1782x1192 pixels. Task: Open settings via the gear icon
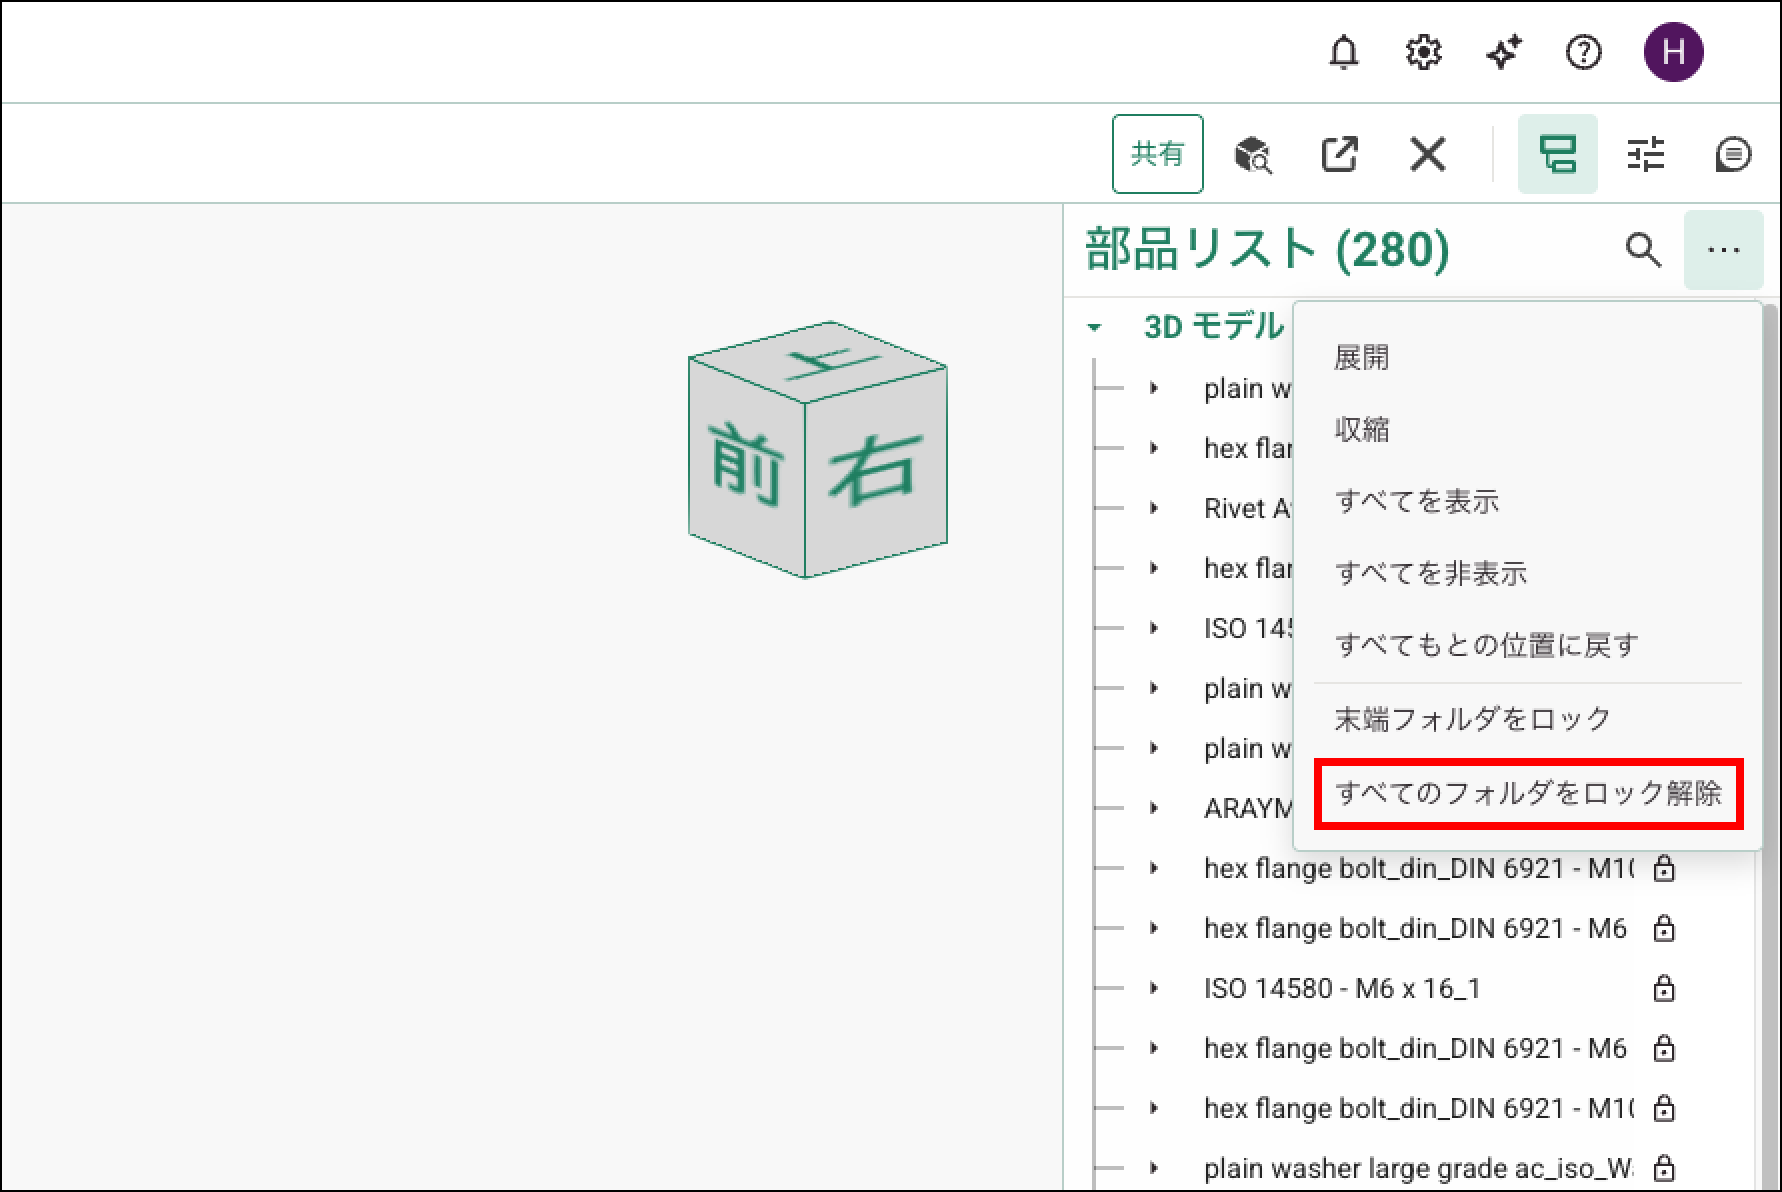(1423, 52)
